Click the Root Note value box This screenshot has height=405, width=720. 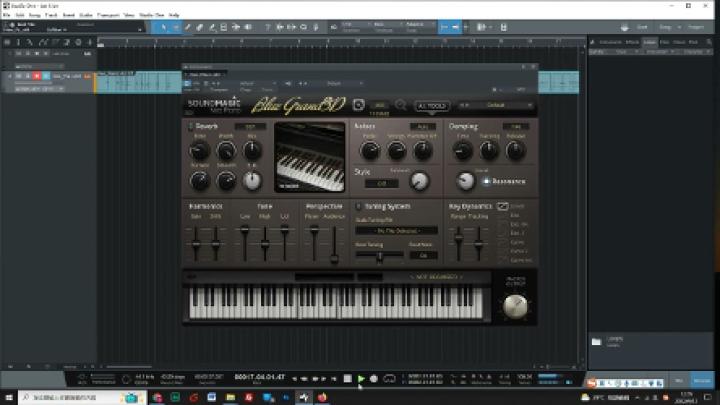(x=423, y=255)
